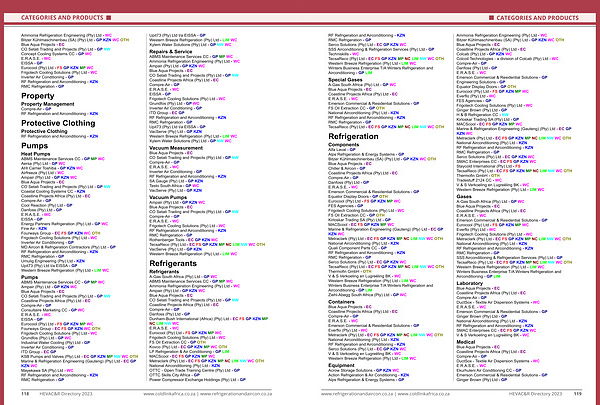Select the "Containers" subheading
This screenshot has width=600, height=405.
point(341,302)
